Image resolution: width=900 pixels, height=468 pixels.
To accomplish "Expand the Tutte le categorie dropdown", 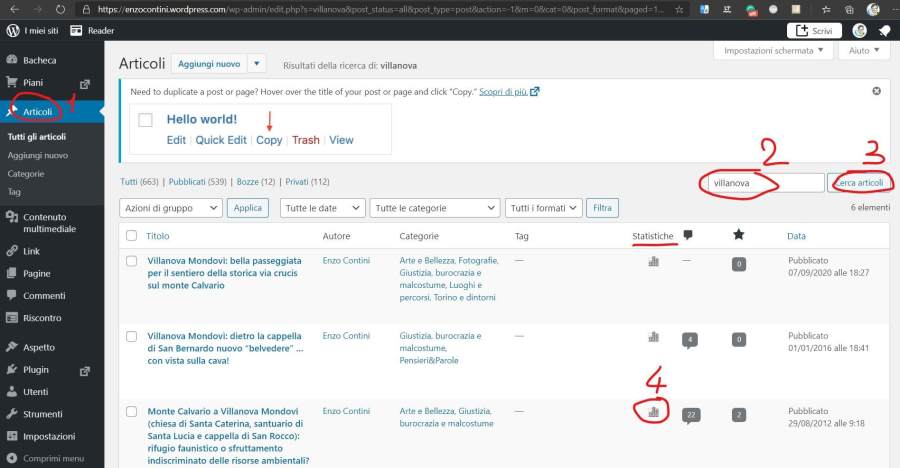I will [x=434, y=208].
